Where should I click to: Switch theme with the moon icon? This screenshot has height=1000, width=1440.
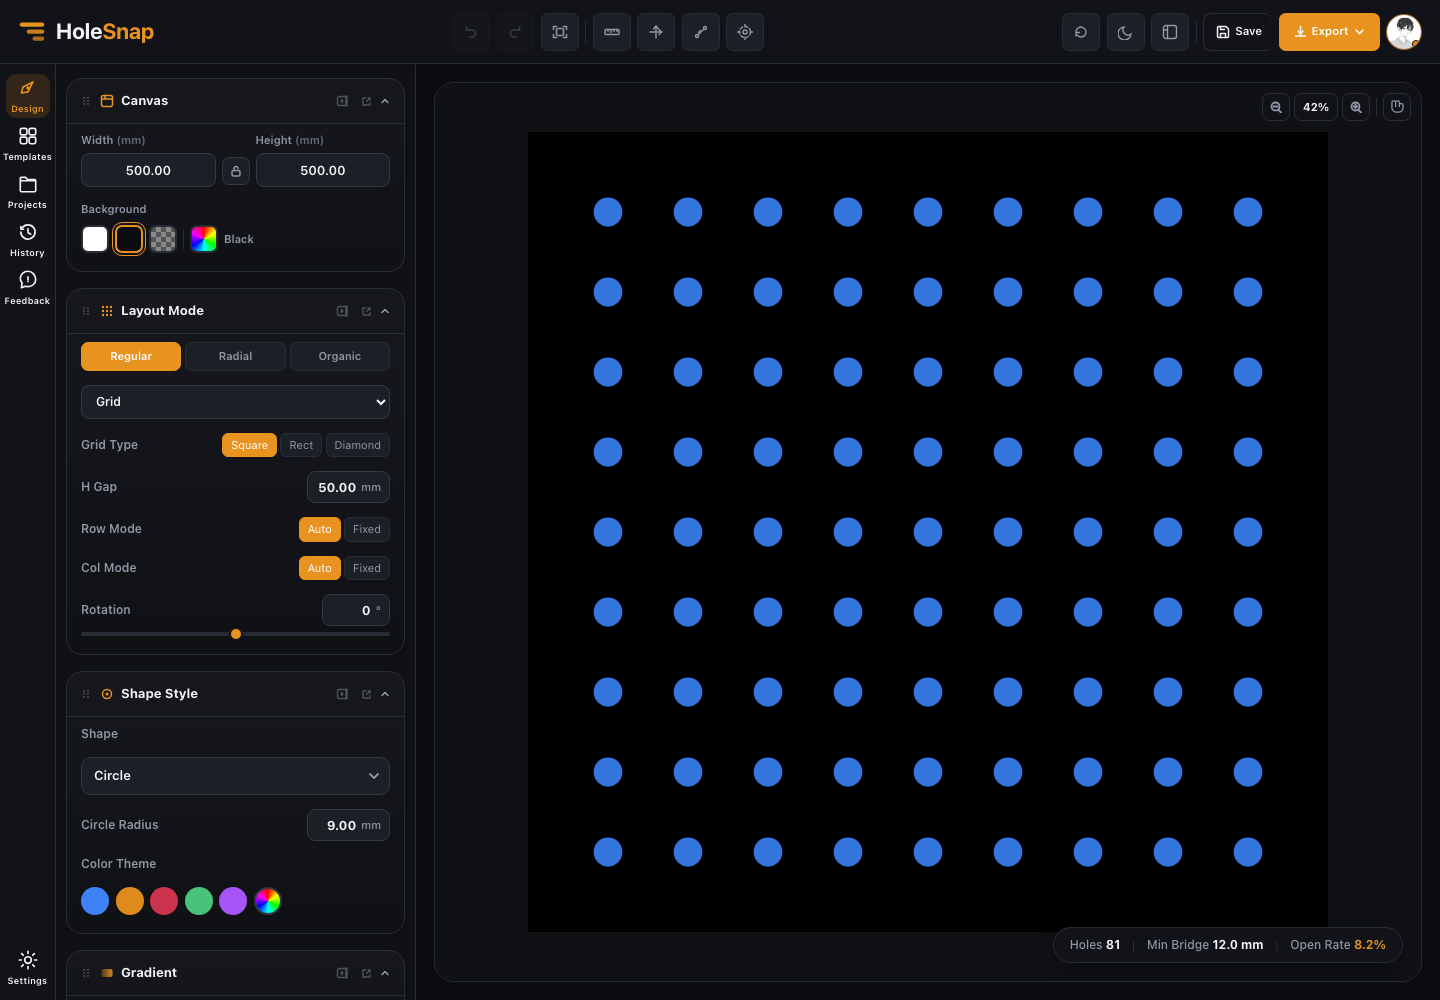[1125, 32]
